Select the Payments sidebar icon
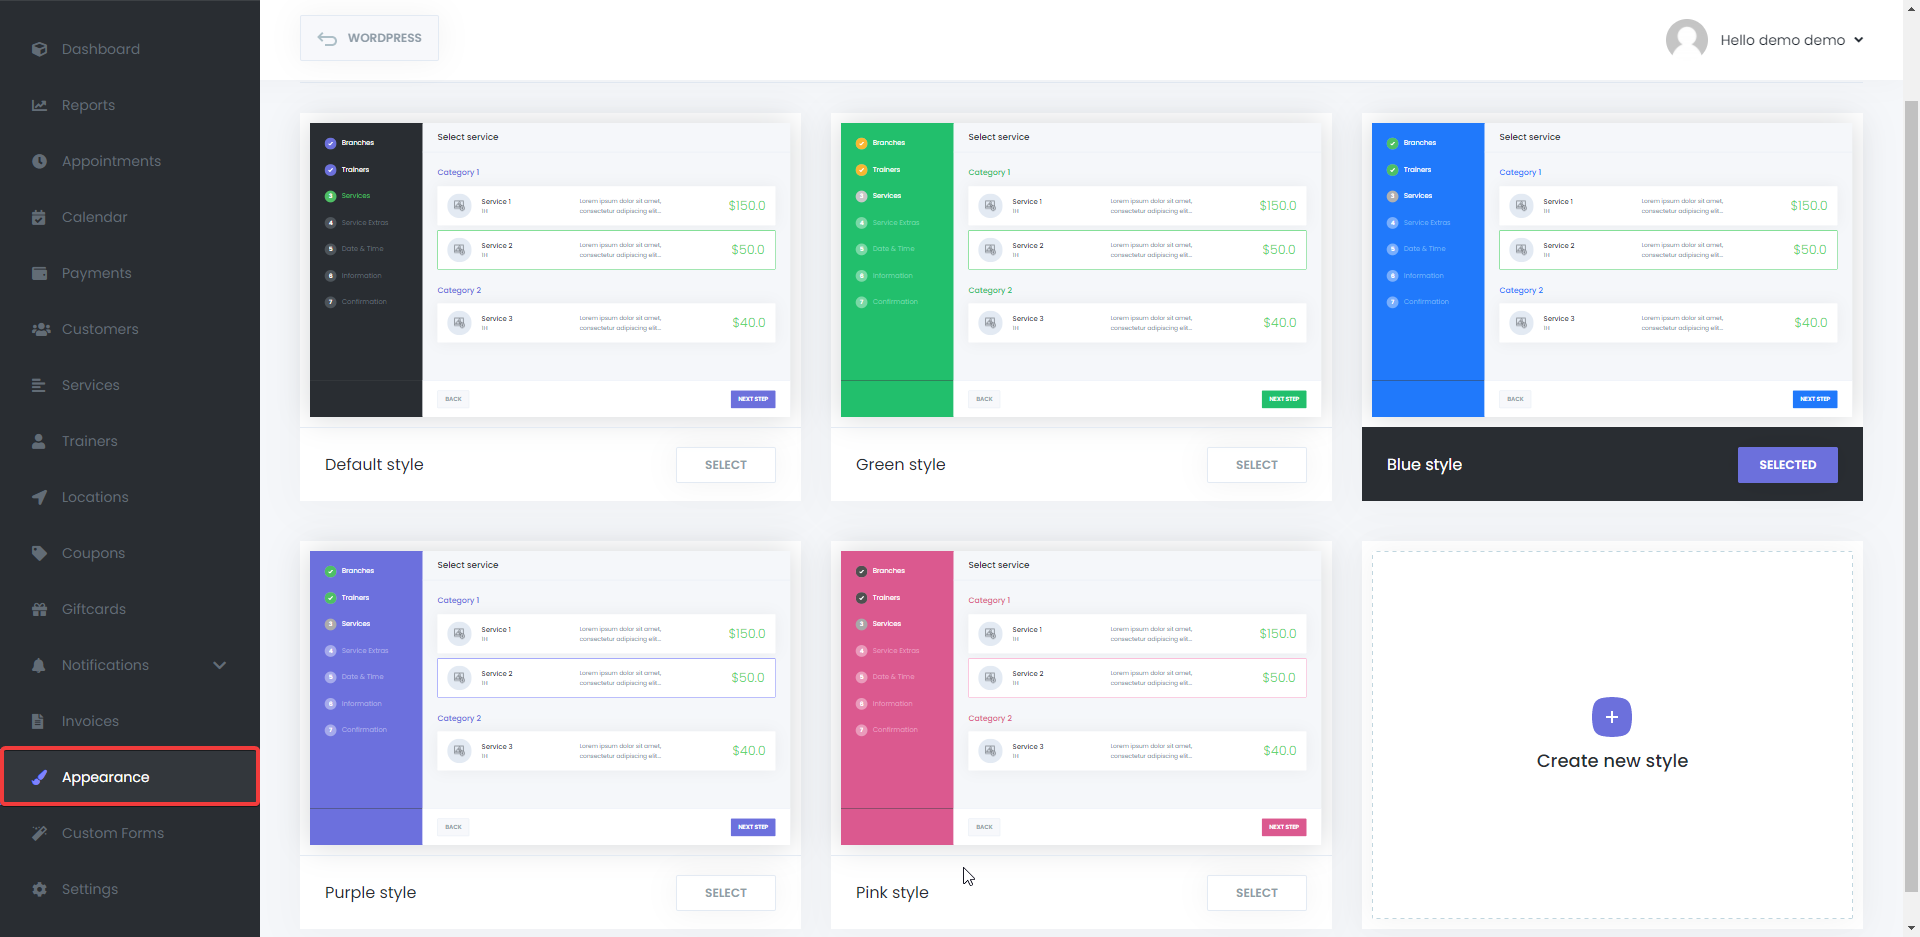The width and height of the screenshot is (1920, 937). coord(39,272)
